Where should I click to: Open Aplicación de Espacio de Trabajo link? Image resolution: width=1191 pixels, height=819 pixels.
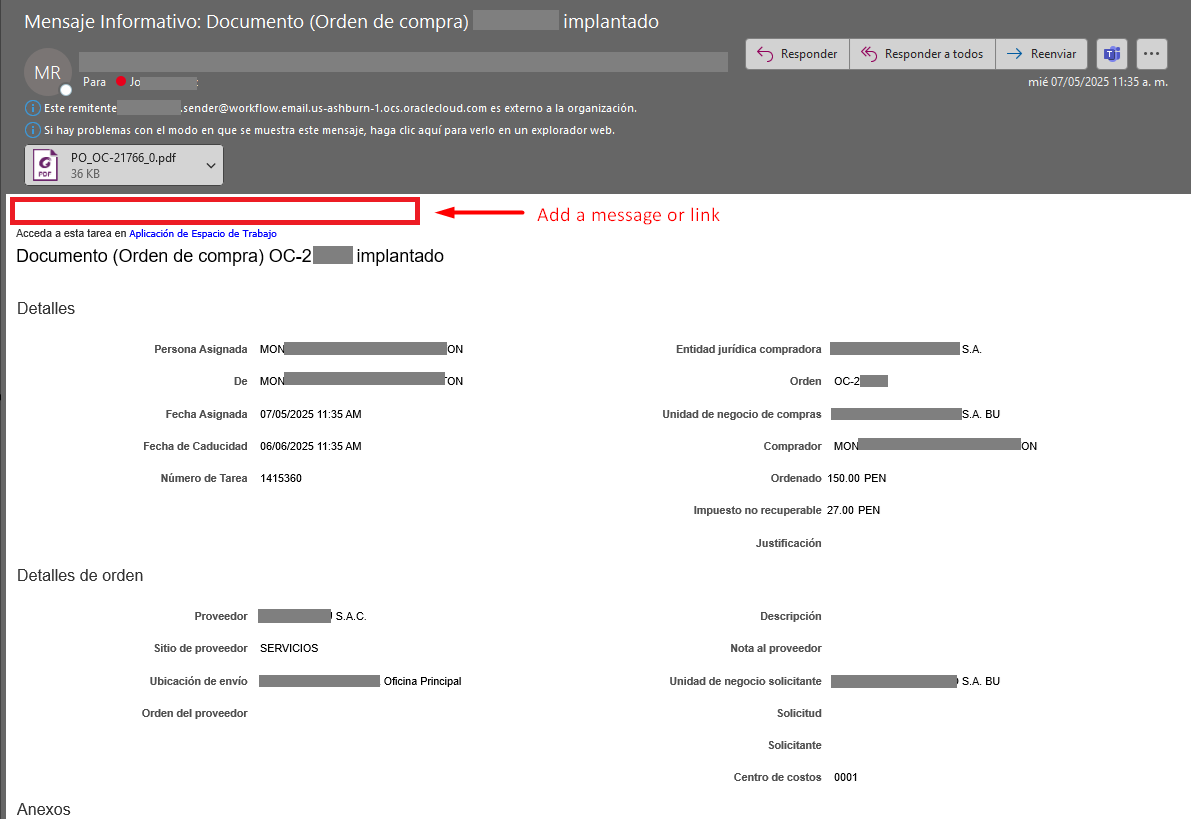click(202, 233)
